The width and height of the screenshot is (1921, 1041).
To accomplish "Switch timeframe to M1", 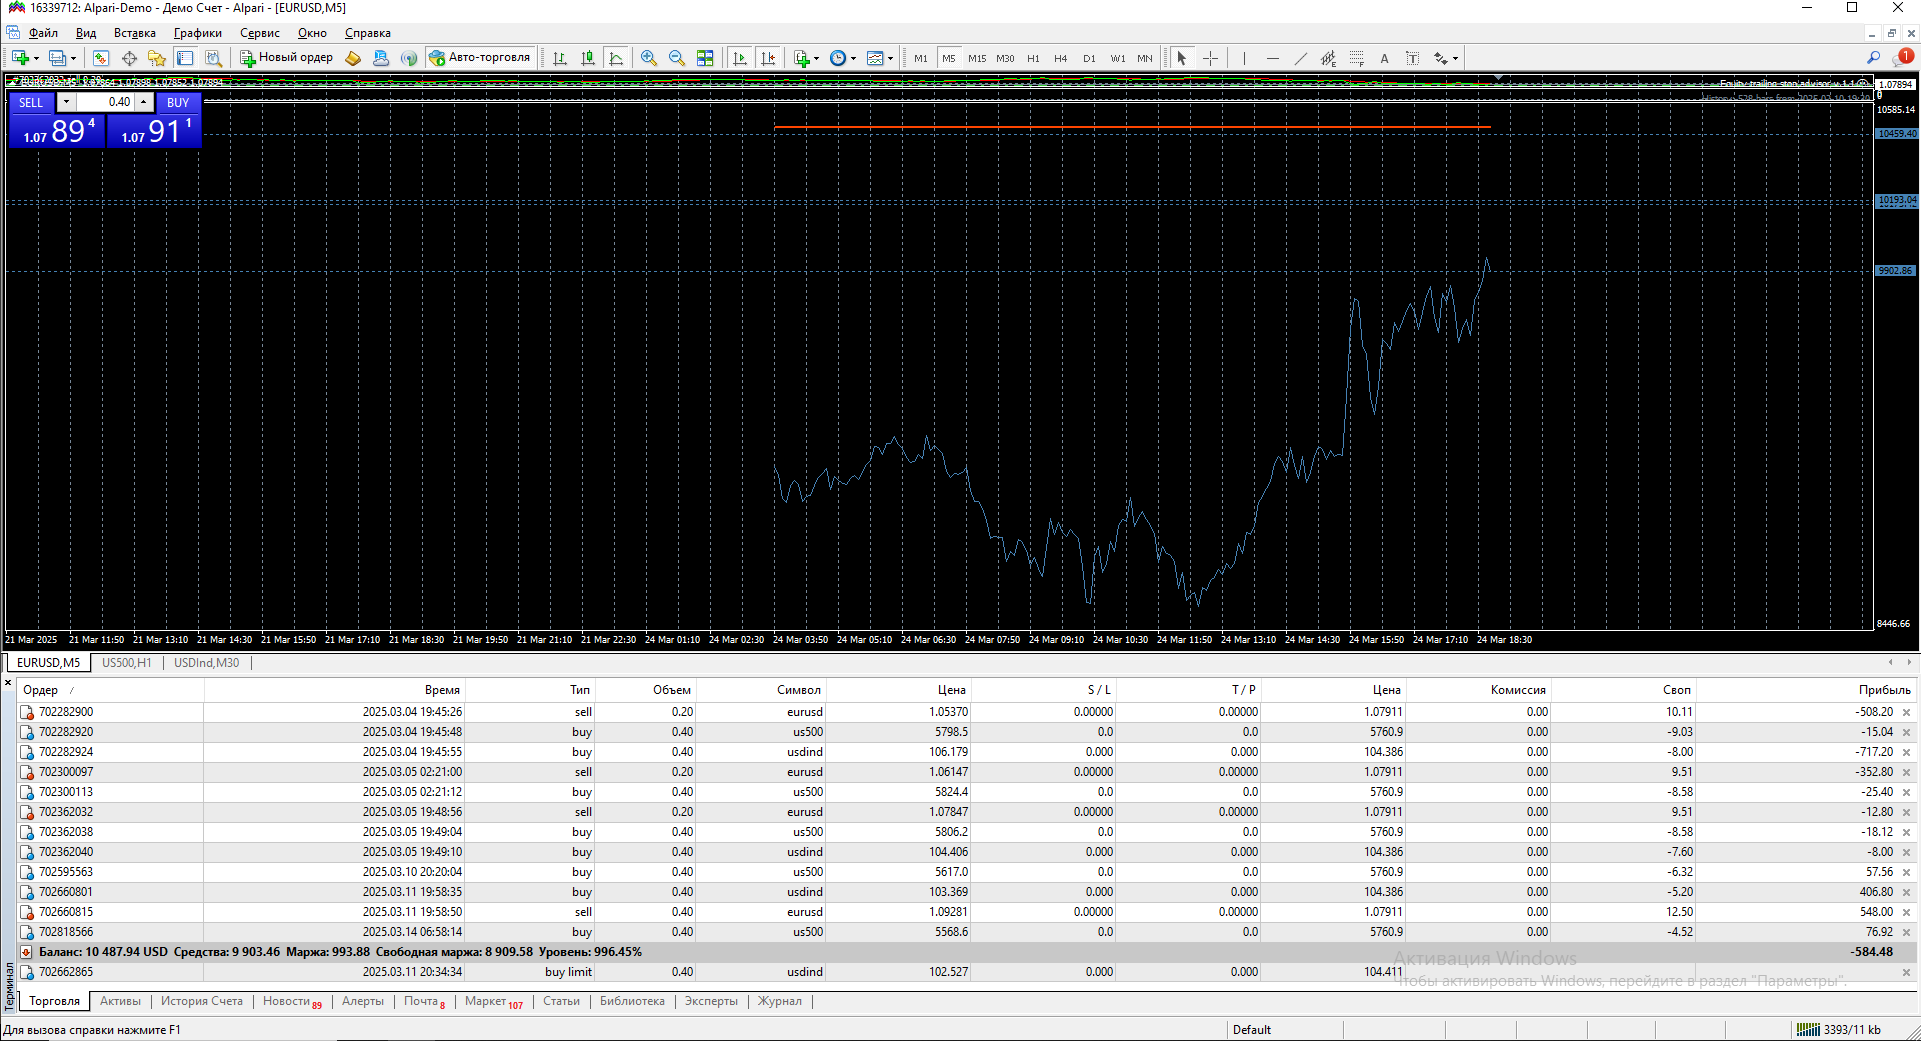I will pos(920,58).
